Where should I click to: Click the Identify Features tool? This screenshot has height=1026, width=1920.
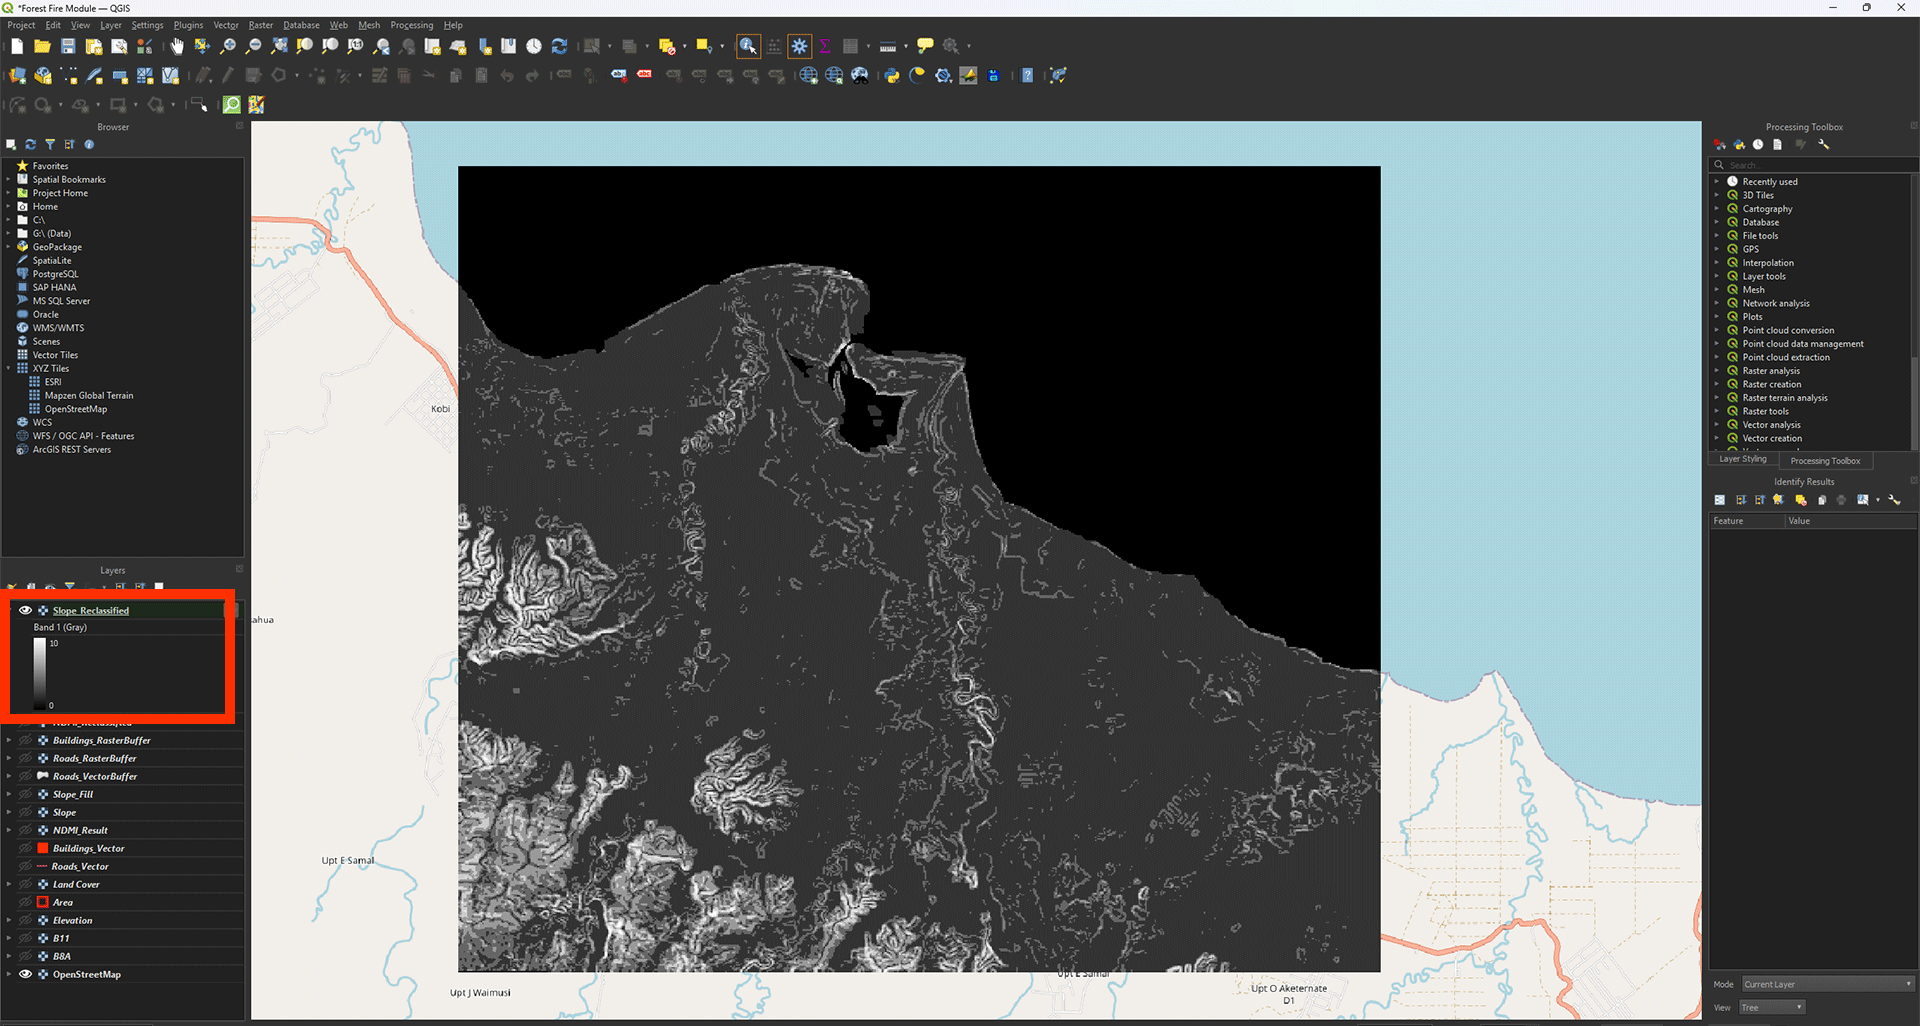[748, 46]
